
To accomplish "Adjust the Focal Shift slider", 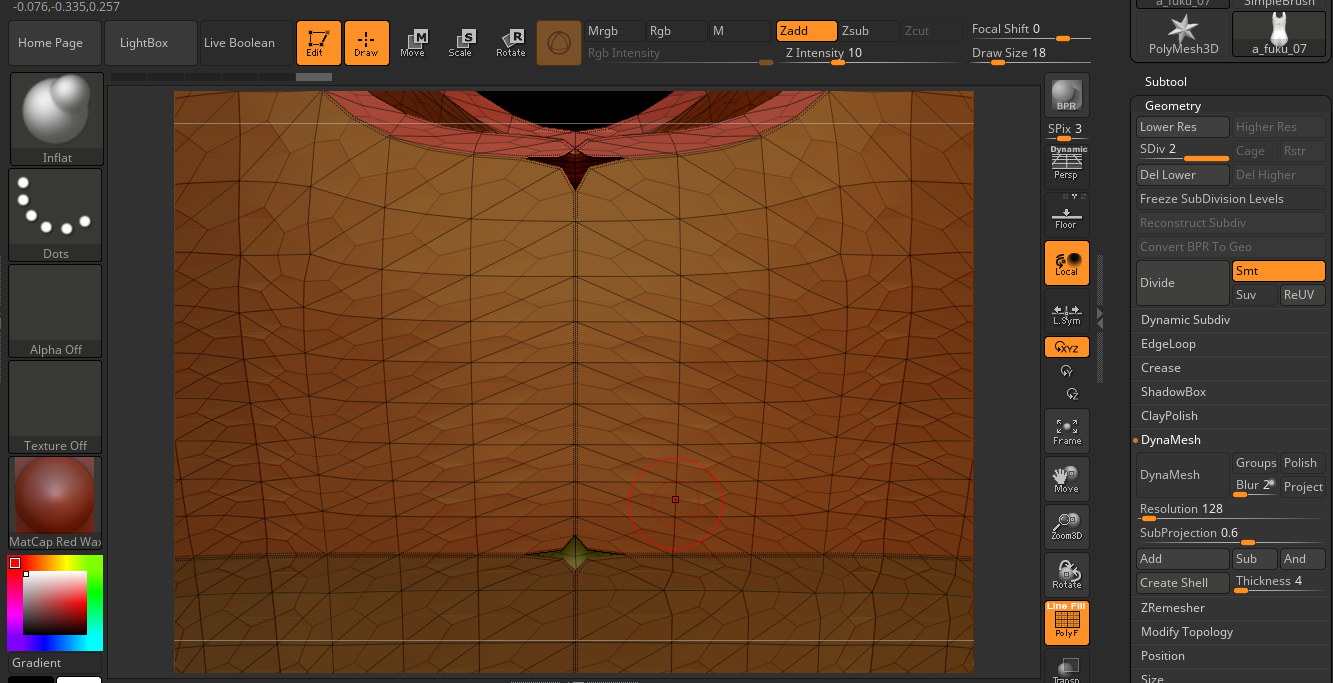I will click(1032, 30).
